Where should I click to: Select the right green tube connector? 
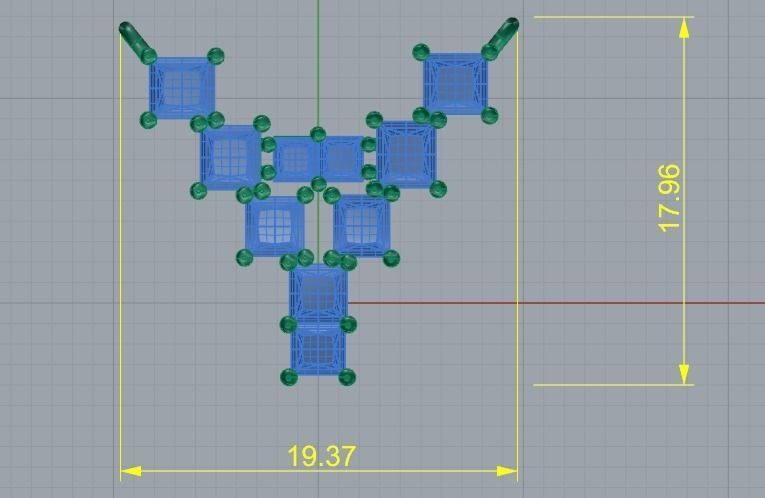click(x=501, y=38)
